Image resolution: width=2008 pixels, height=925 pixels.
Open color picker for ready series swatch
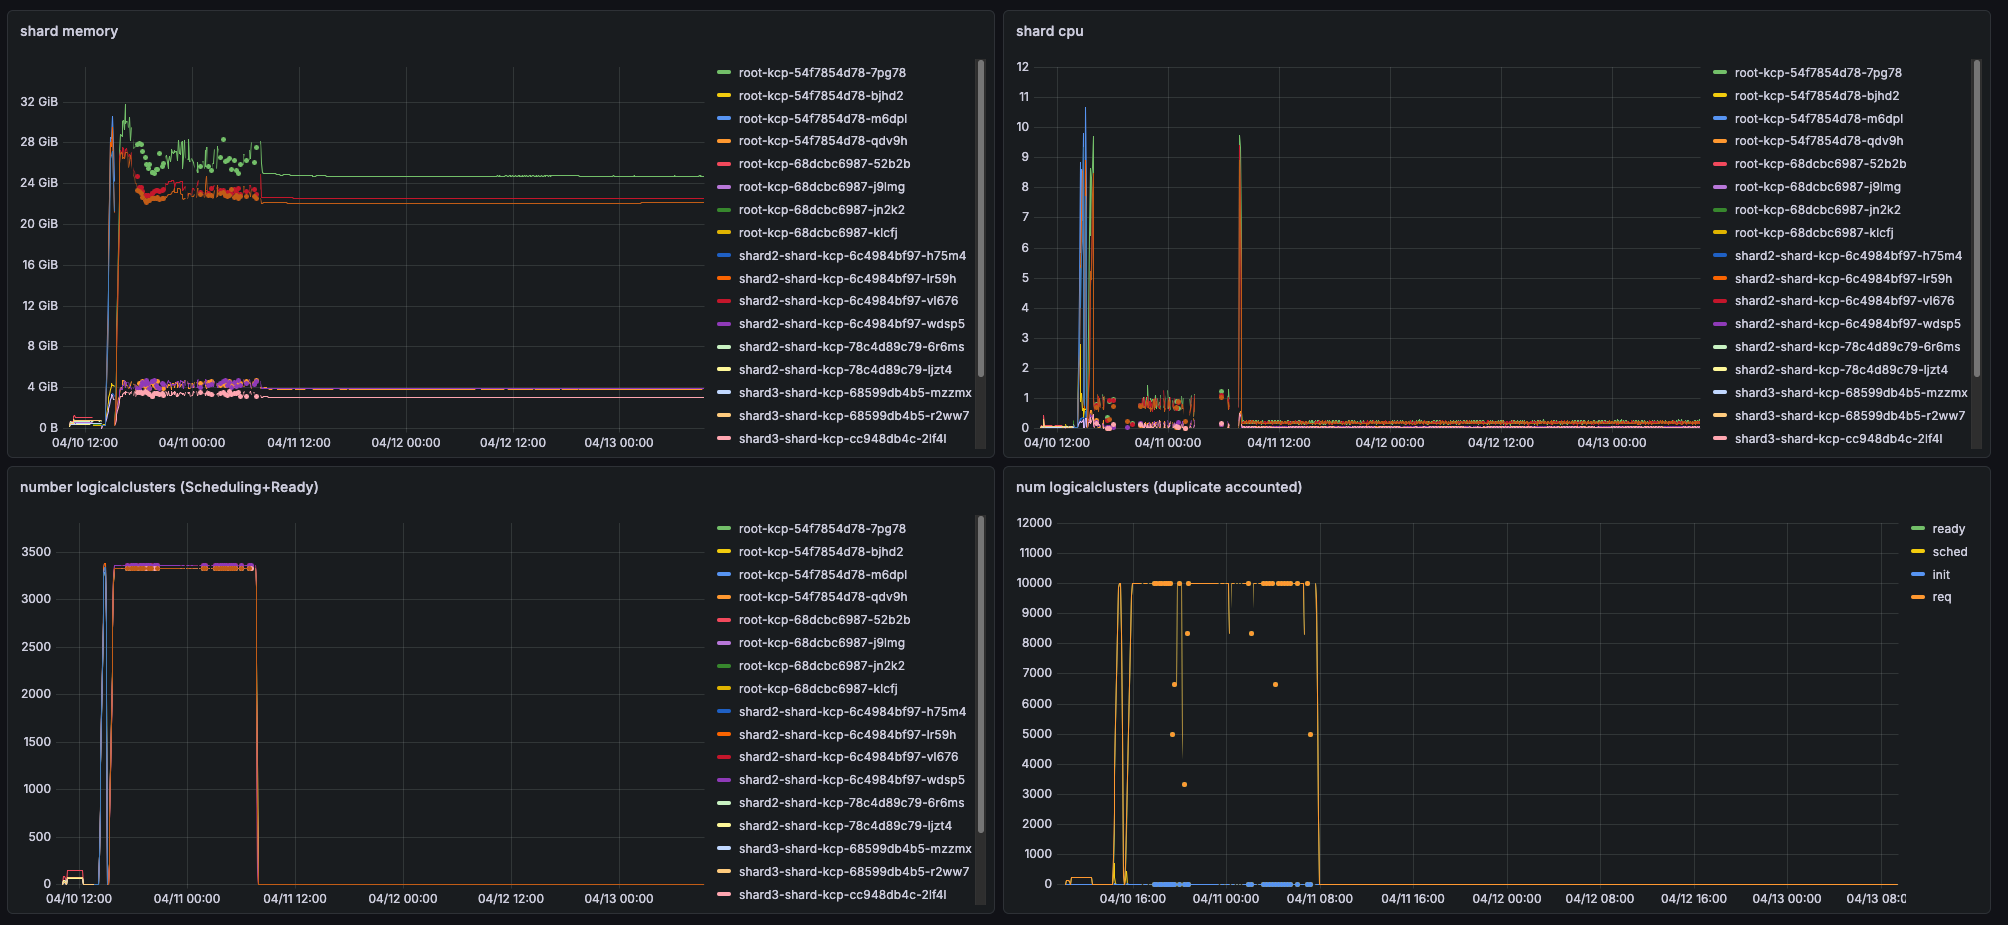[x=1917, y=529]
